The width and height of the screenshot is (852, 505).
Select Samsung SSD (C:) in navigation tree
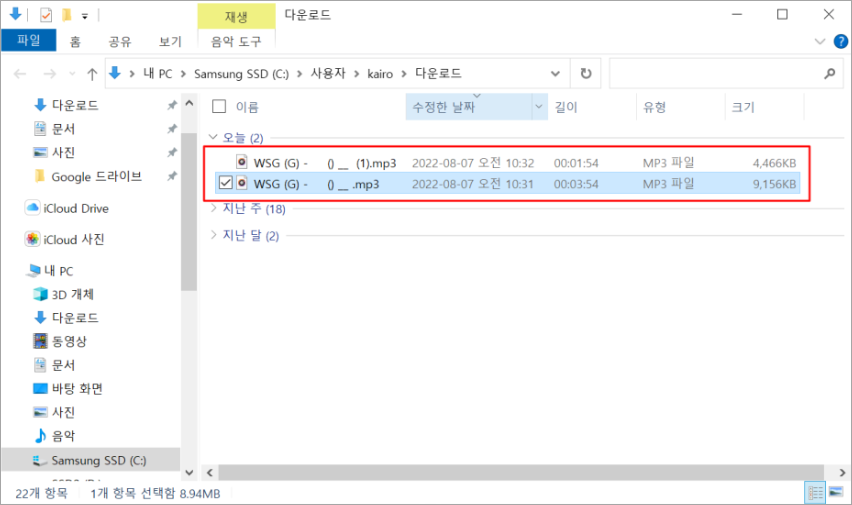click(x=98, y=460)
